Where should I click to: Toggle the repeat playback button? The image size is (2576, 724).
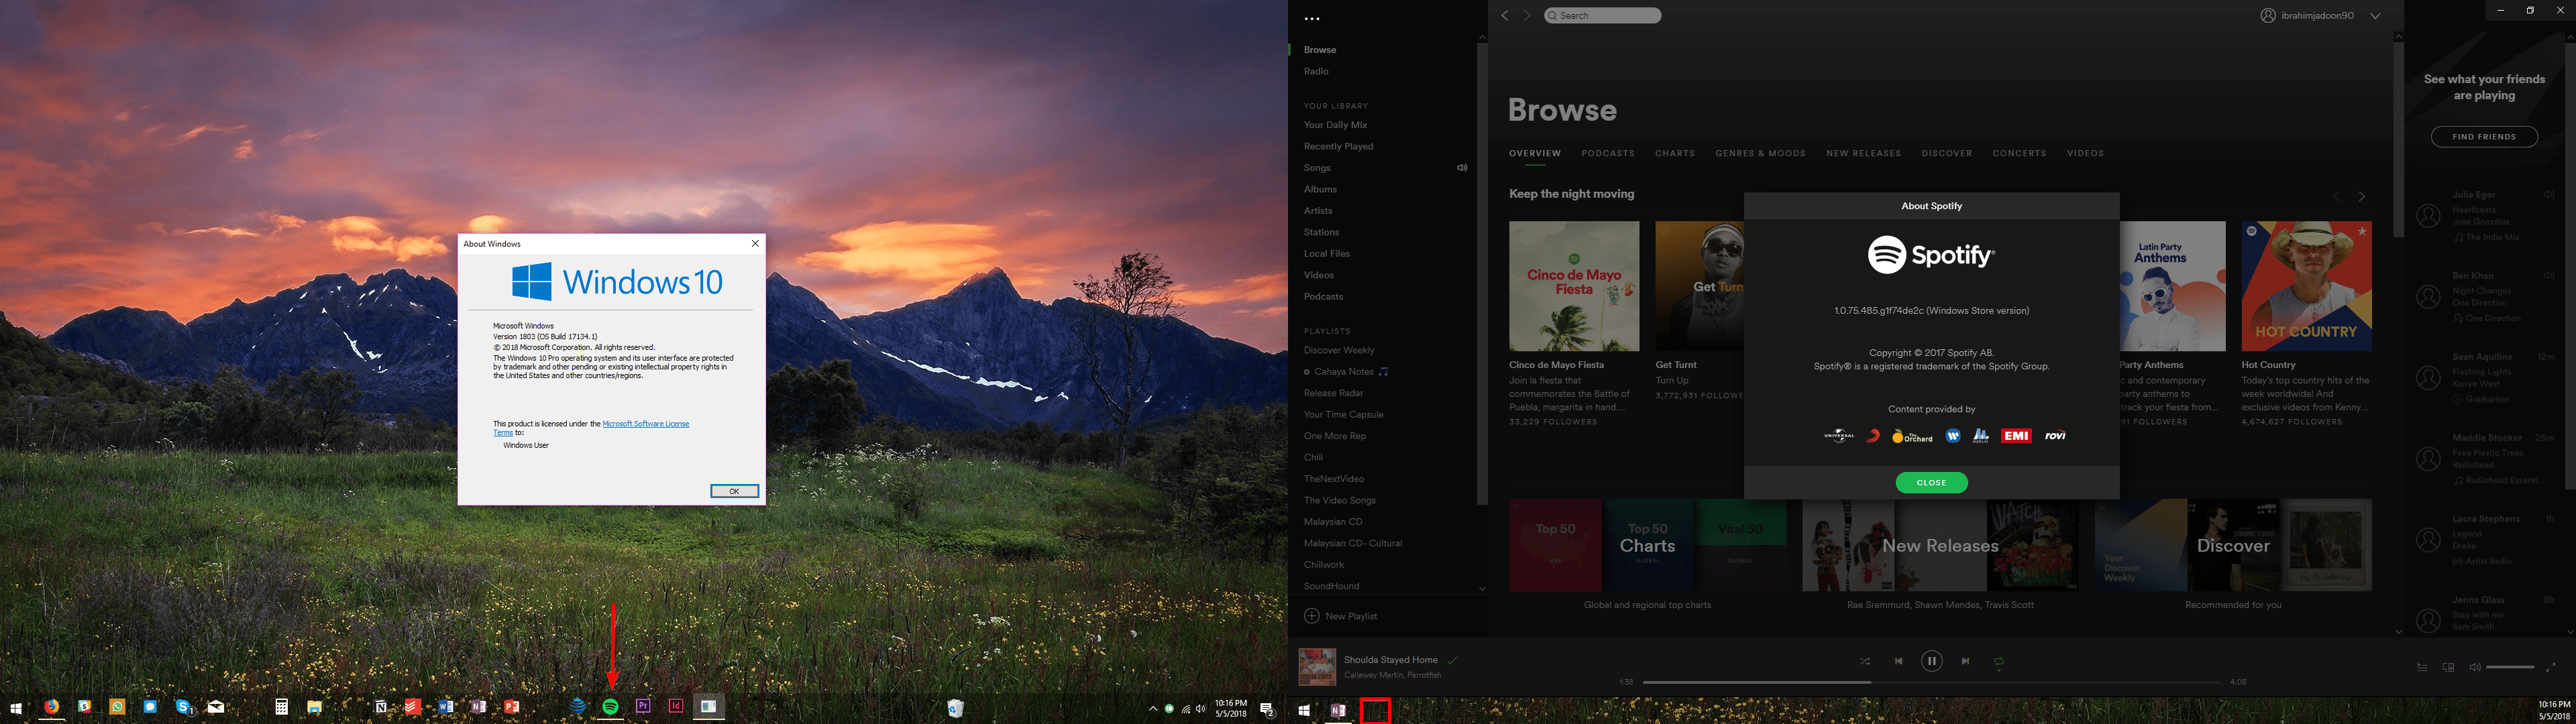point(1998,662)
